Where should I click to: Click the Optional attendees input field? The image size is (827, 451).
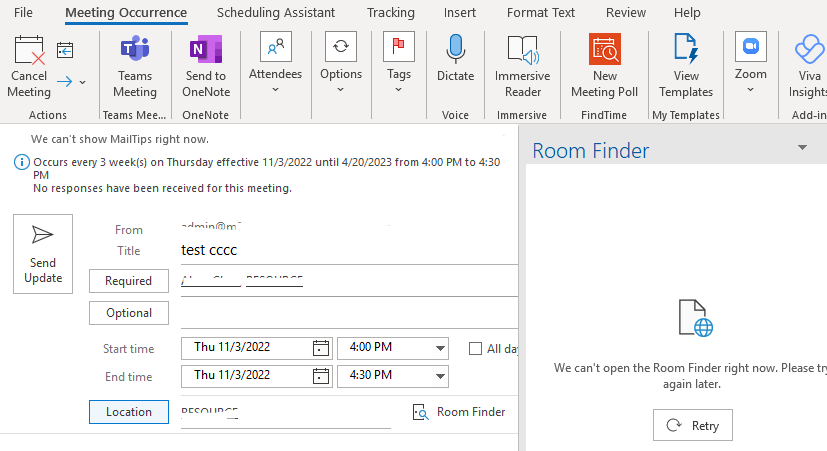click(349, 313)
